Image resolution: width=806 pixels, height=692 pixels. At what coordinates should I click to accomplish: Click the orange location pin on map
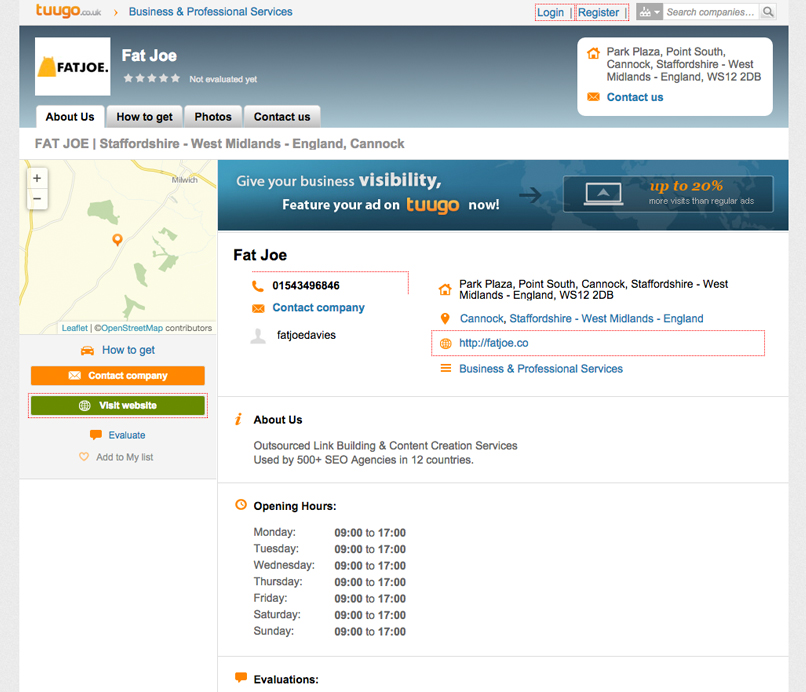tap(117, 240)
